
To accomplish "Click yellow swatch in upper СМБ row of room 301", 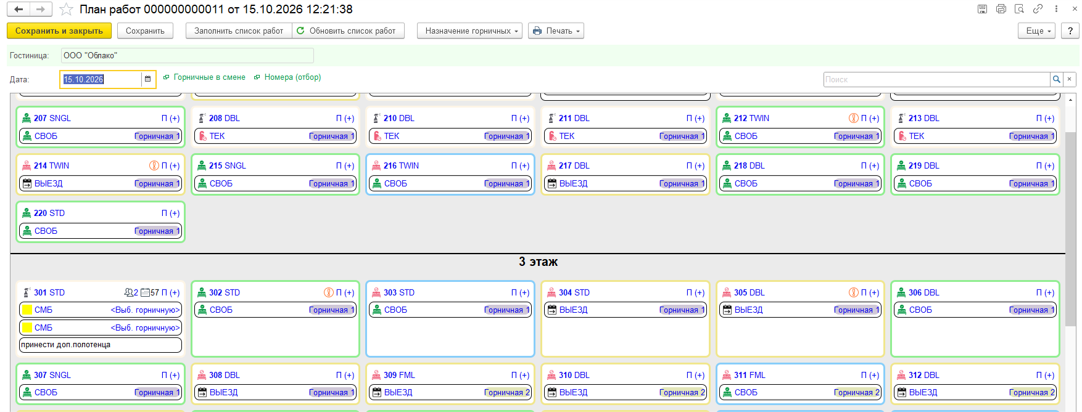I will pos(26,310).
